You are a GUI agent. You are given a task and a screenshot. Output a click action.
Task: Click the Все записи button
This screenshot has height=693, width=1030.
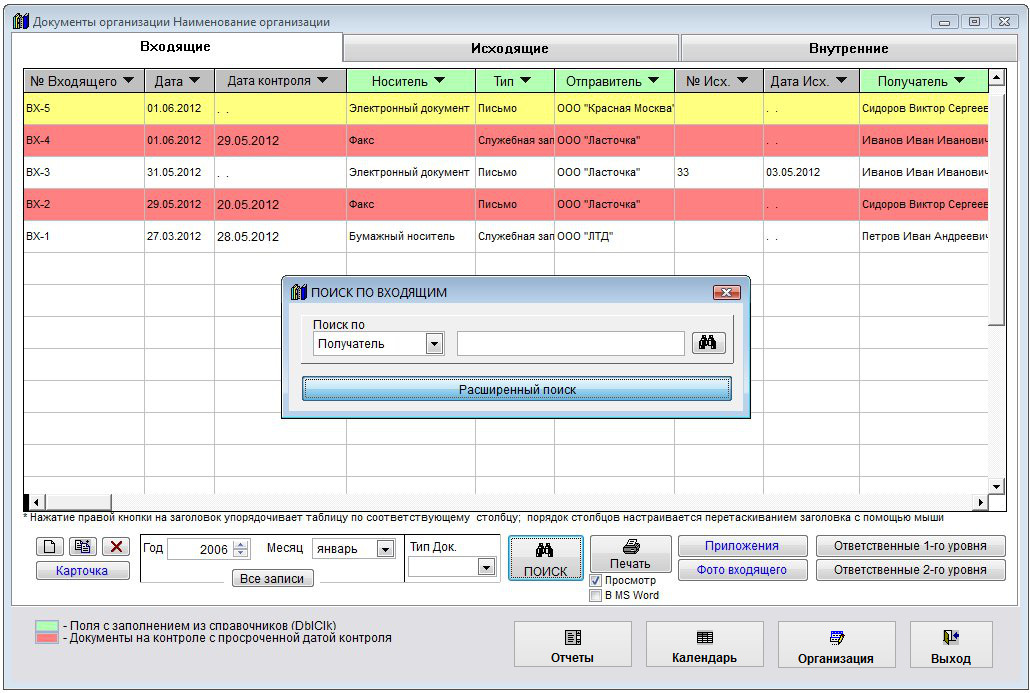(x=272, y=578)
